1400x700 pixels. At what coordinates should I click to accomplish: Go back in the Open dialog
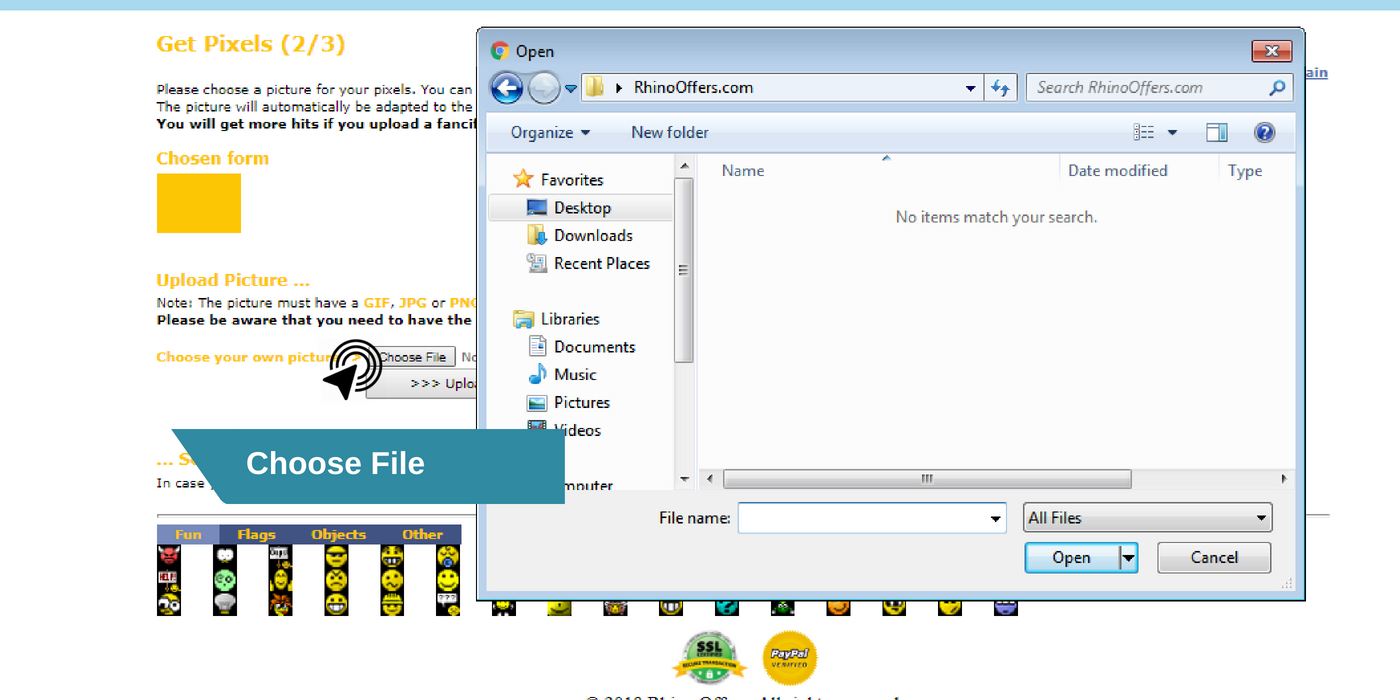click(507, 88)
